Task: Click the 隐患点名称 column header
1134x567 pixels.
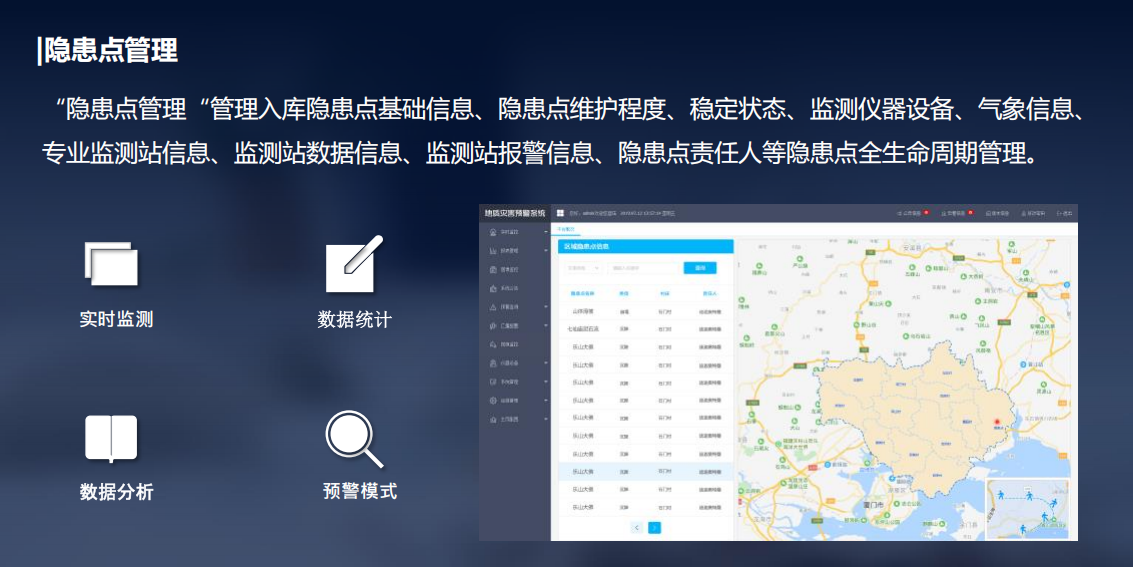Action: pos(582,294)
